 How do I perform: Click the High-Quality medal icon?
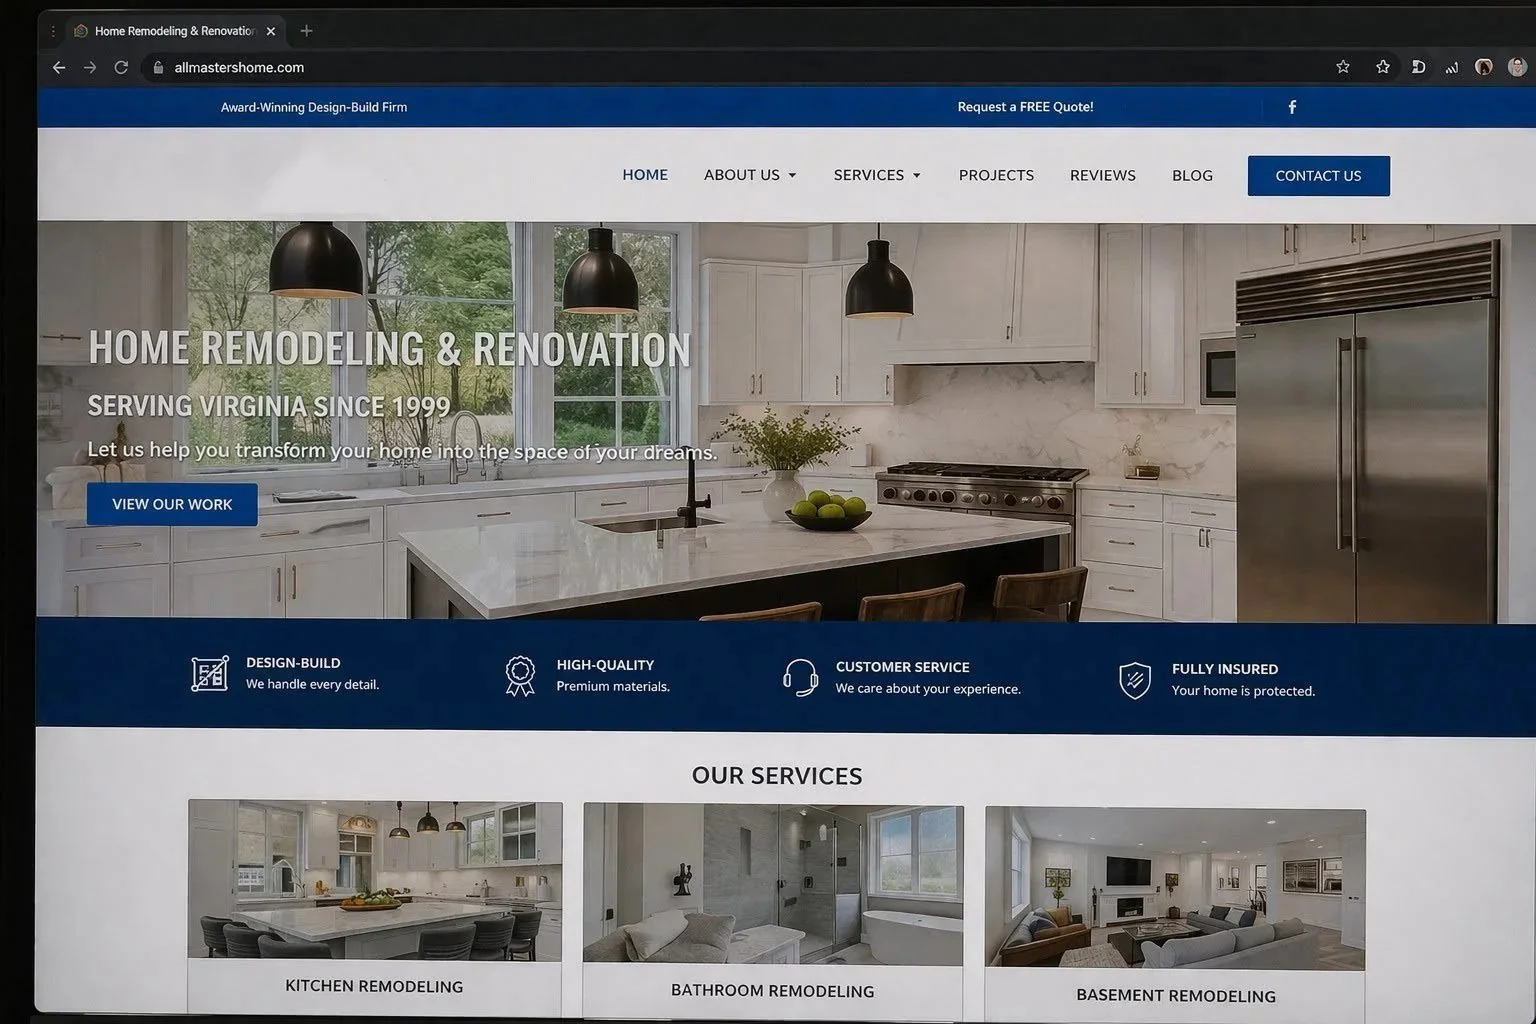click(x=519, y=675)
